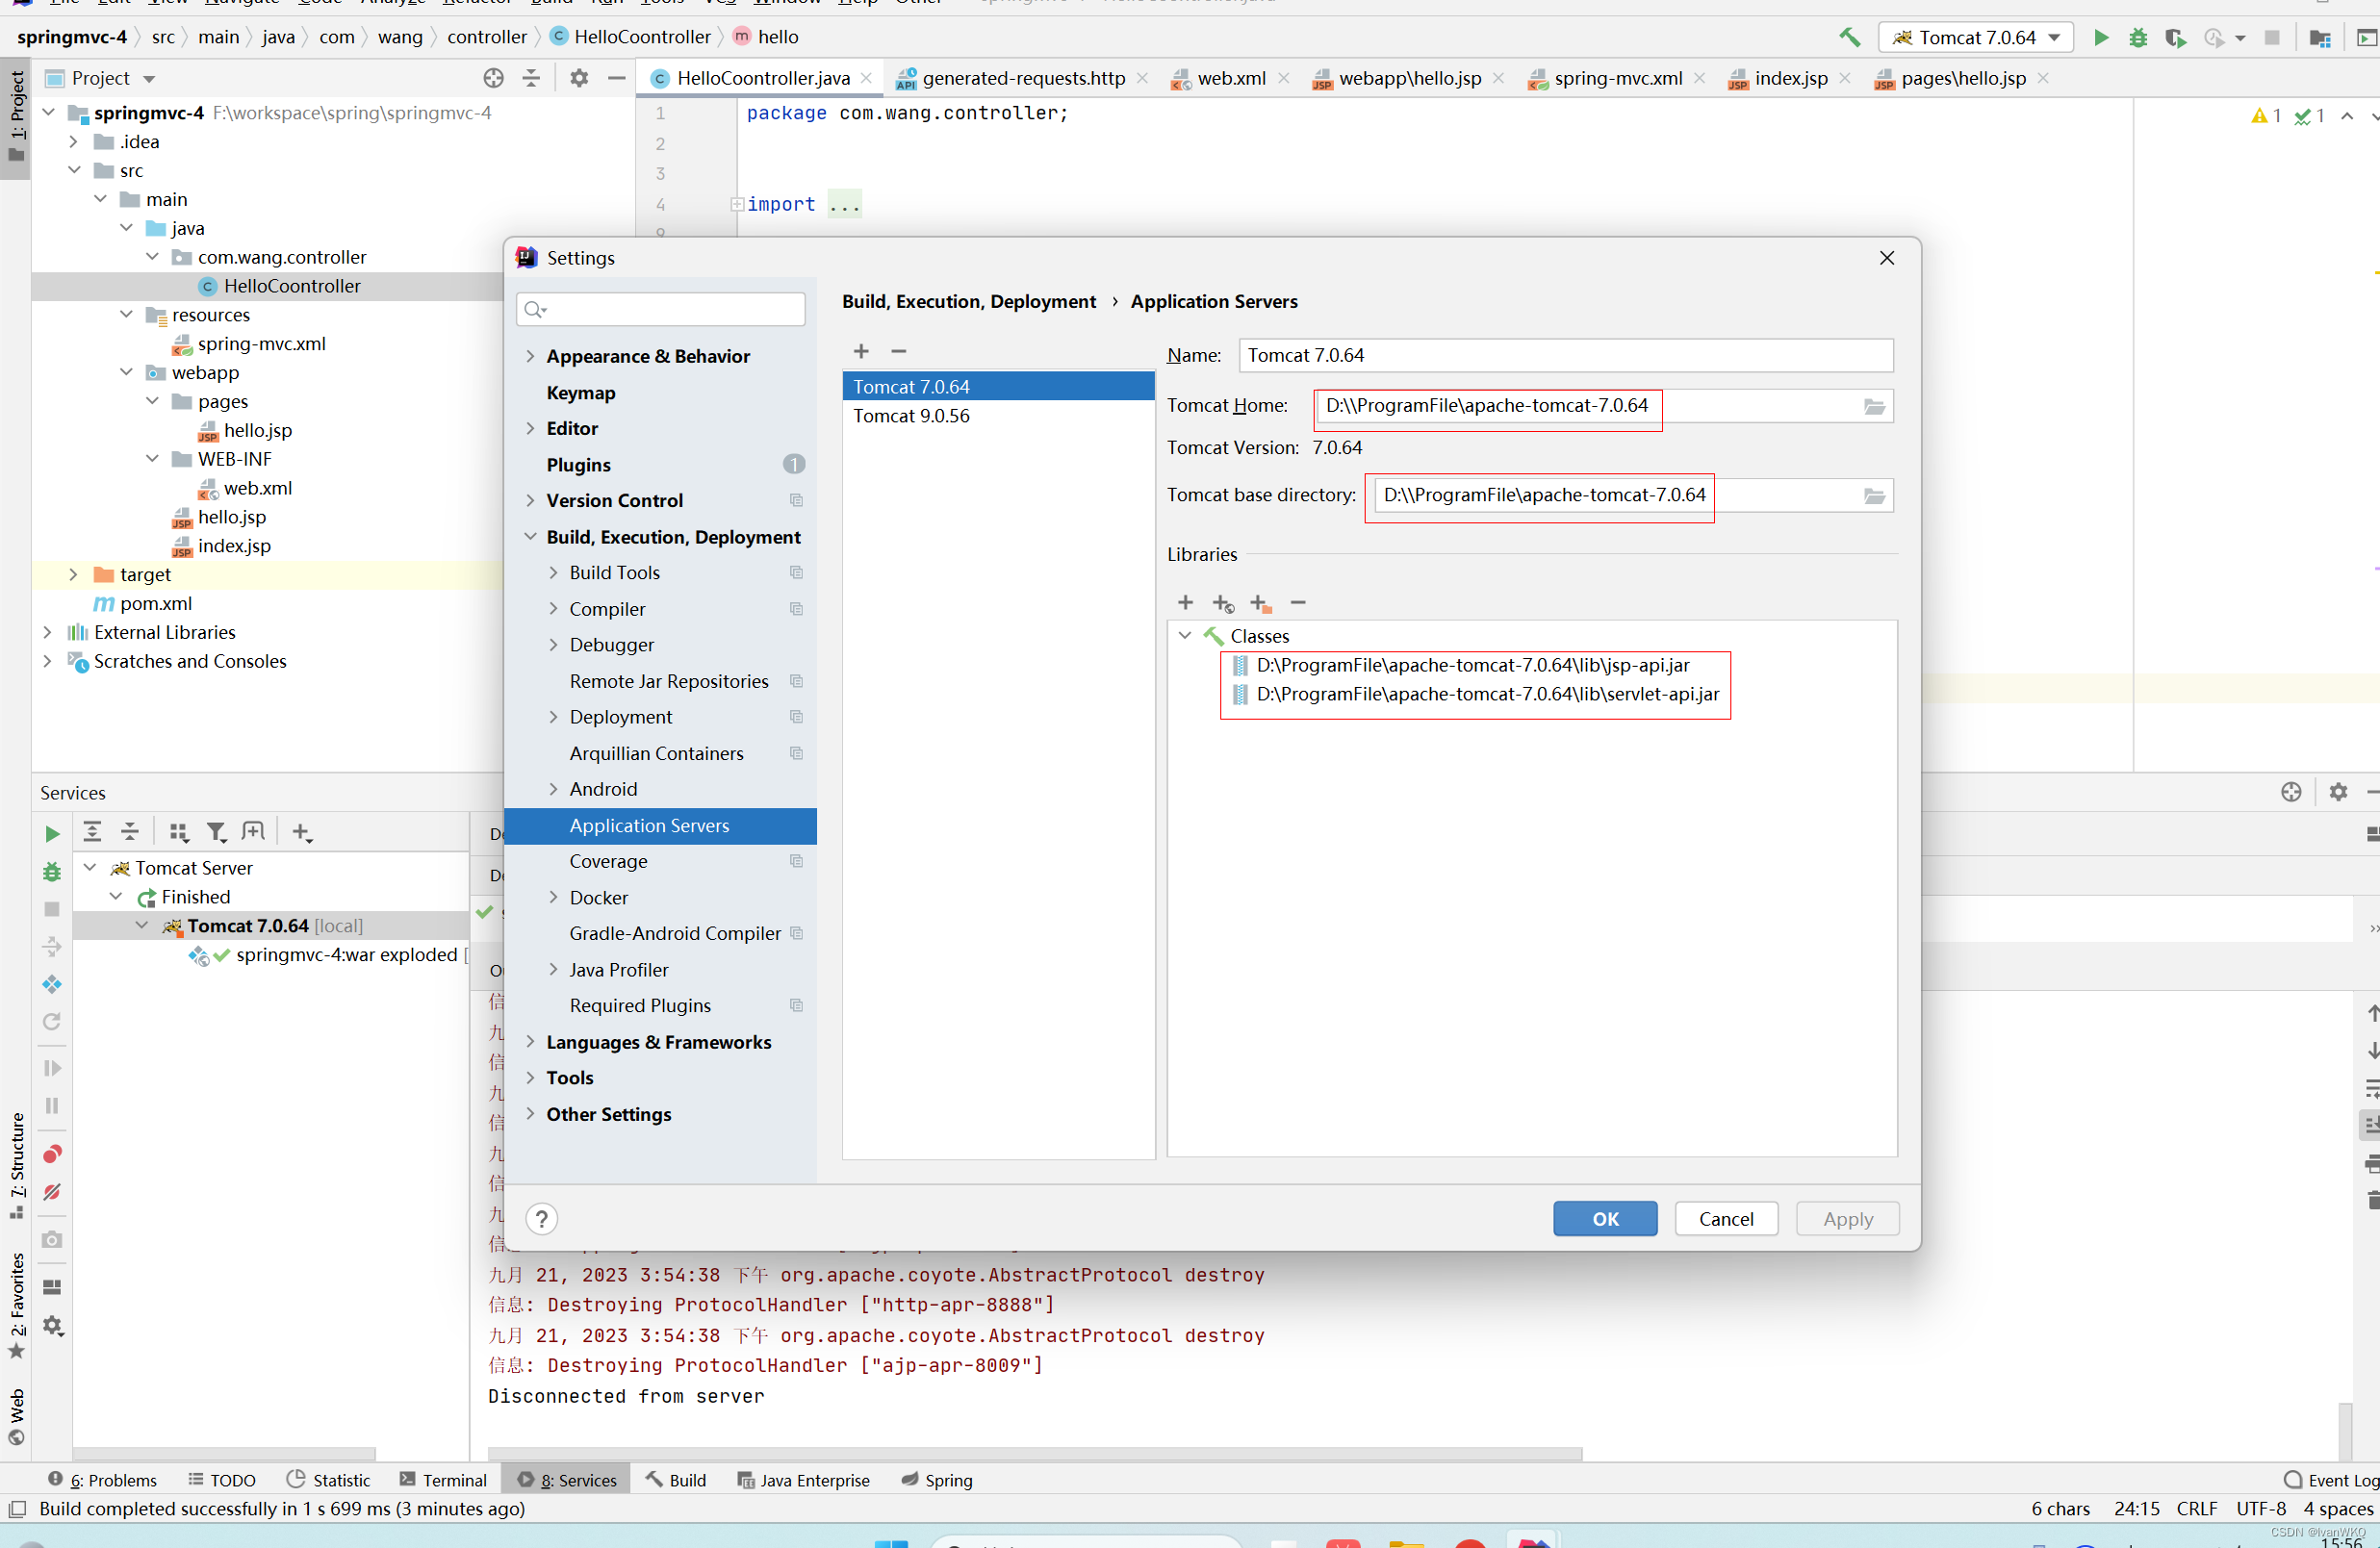Open the Plugins settings page
Screen dimensions: 2380x1548
pos(579,464)
